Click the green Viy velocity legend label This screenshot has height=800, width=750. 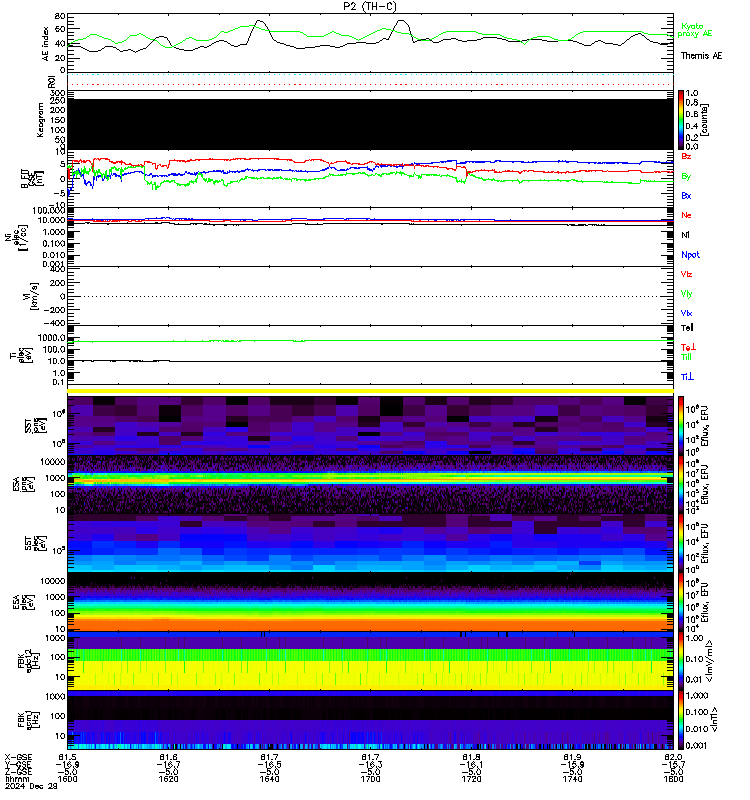(686, 294)
